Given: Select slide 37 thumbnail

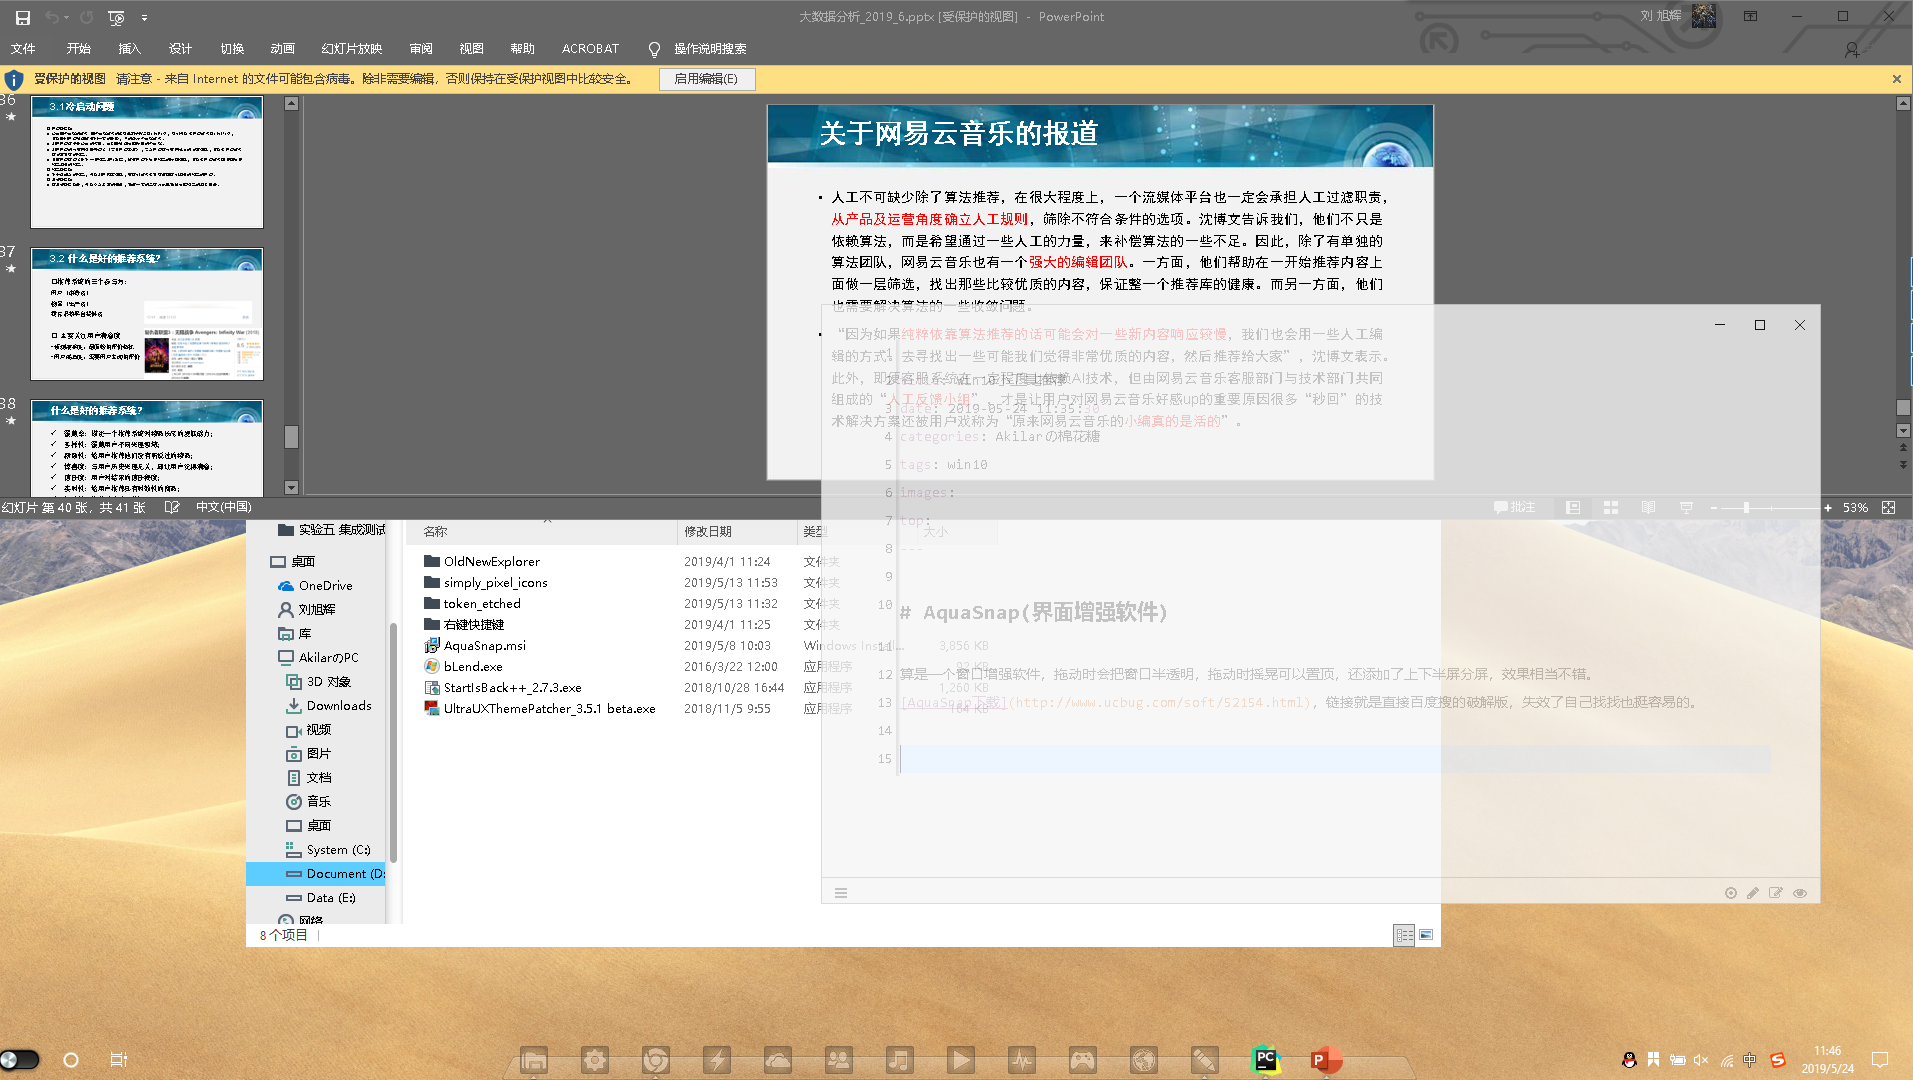Looking at the screenshot, I should [147, 314].
